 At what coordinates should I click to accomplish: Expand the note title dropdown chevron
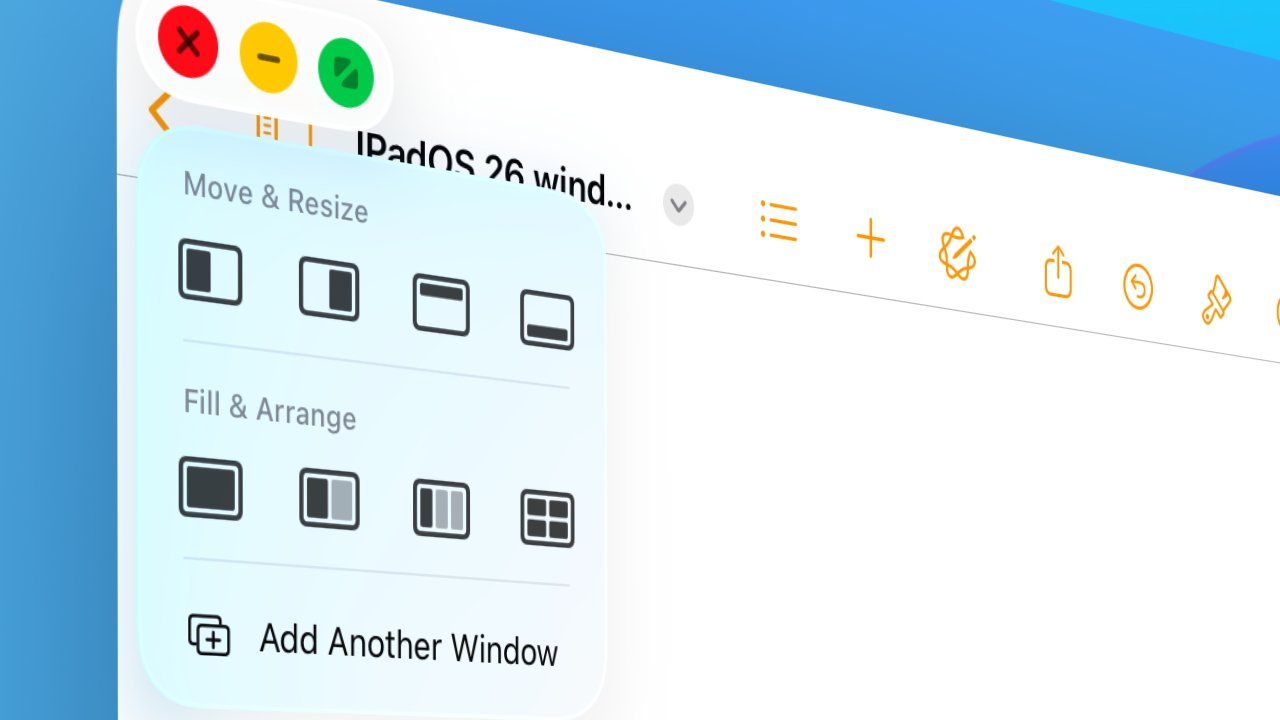point(678,207)
